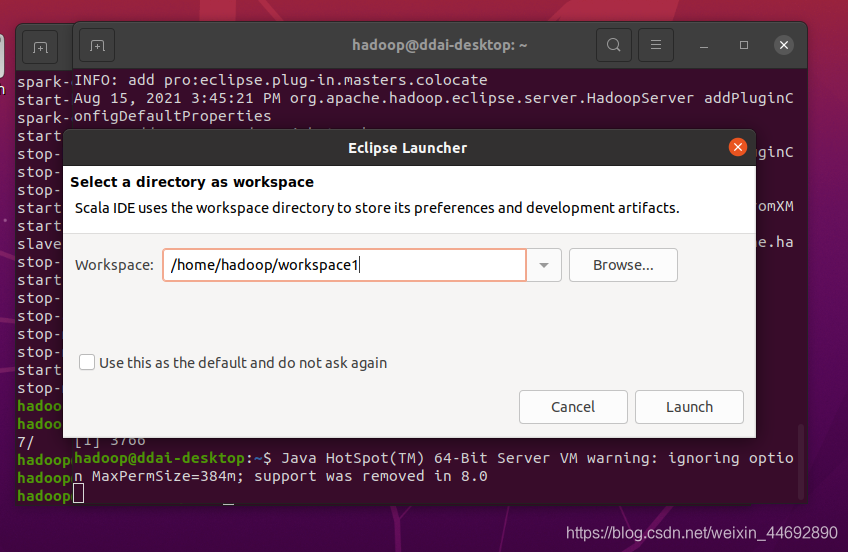Focus the Workspace path input field
The image size is (848, 552).
(x=344, y=265)
